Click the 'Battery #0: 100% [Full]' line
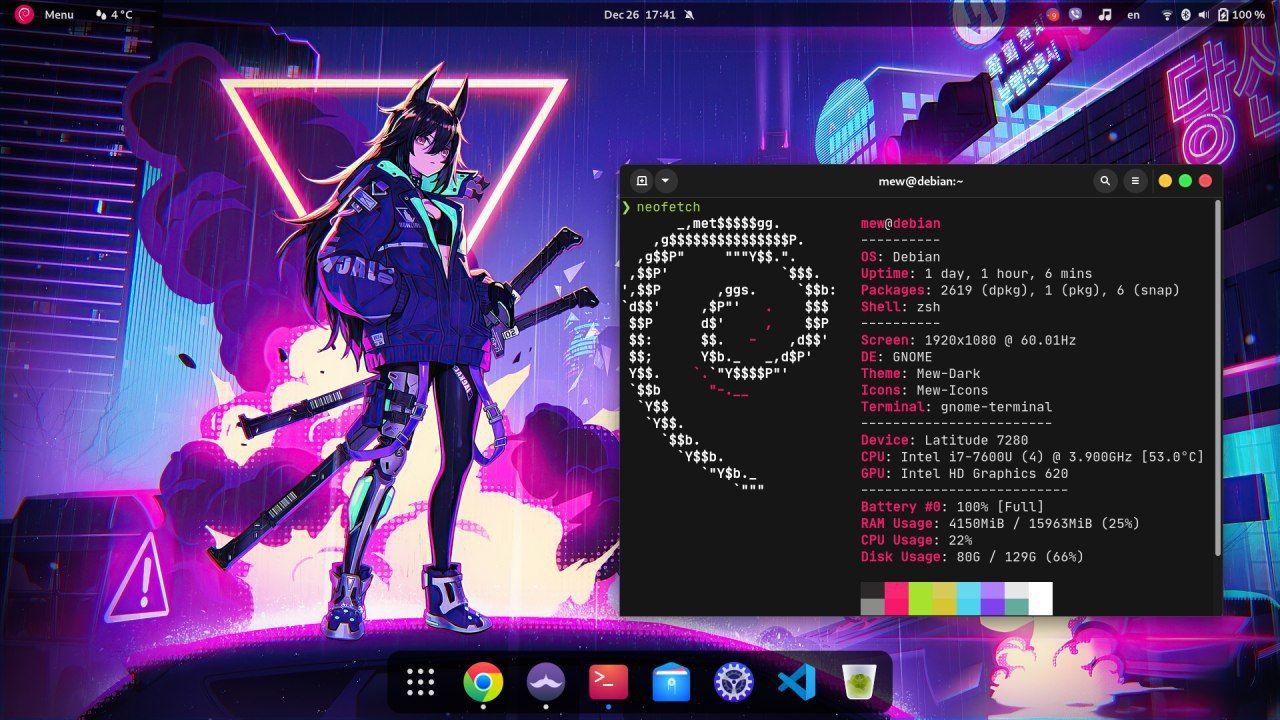Image resolution: width=1280 pixels, height=720 pixels. click(x=952, y=507)
